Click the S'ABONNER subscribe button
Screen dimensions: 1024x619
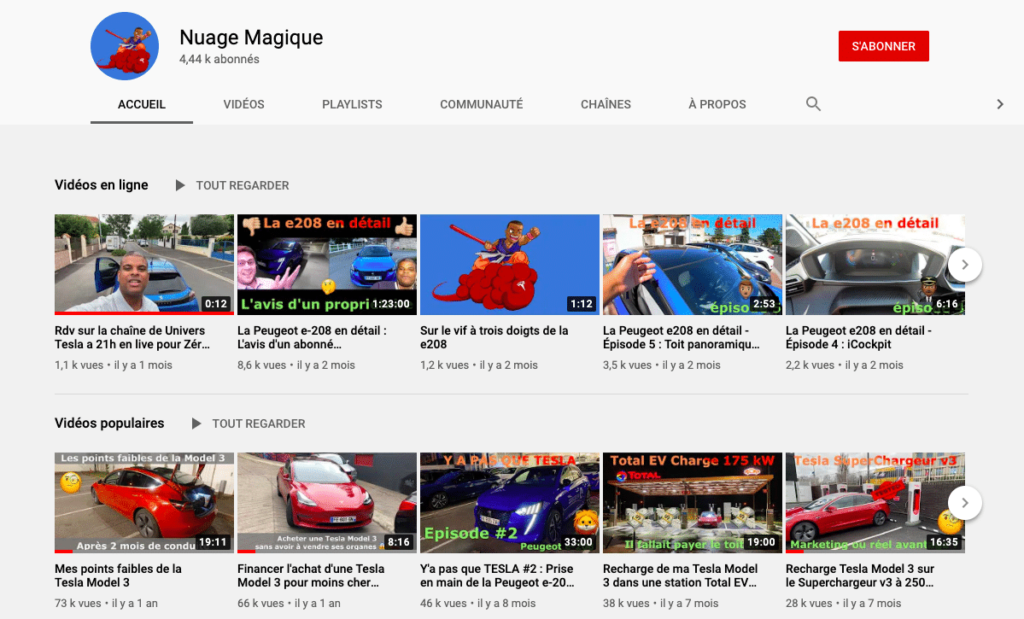[x=884, y=46]
